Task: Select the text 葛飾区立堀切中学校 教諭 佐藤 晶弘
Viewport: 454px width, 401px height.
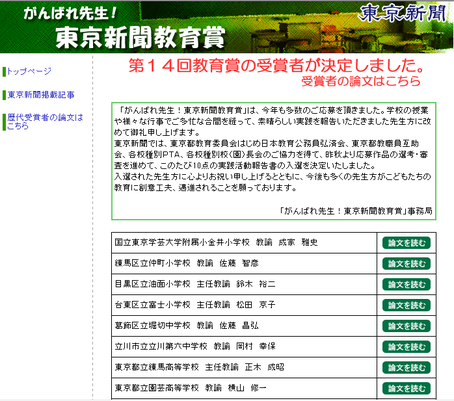Action: [x=186, y=325]
